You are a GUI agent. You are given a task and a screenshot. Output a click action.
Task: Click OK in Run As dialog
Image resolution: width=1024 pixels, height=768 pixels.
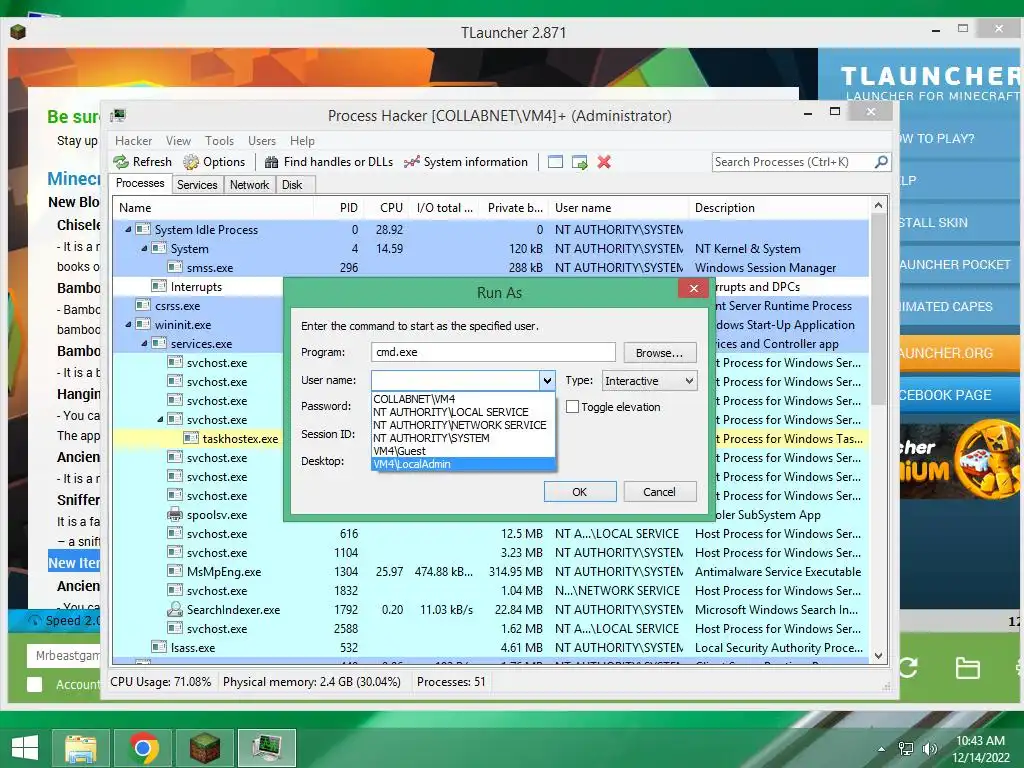coord(580,492)
